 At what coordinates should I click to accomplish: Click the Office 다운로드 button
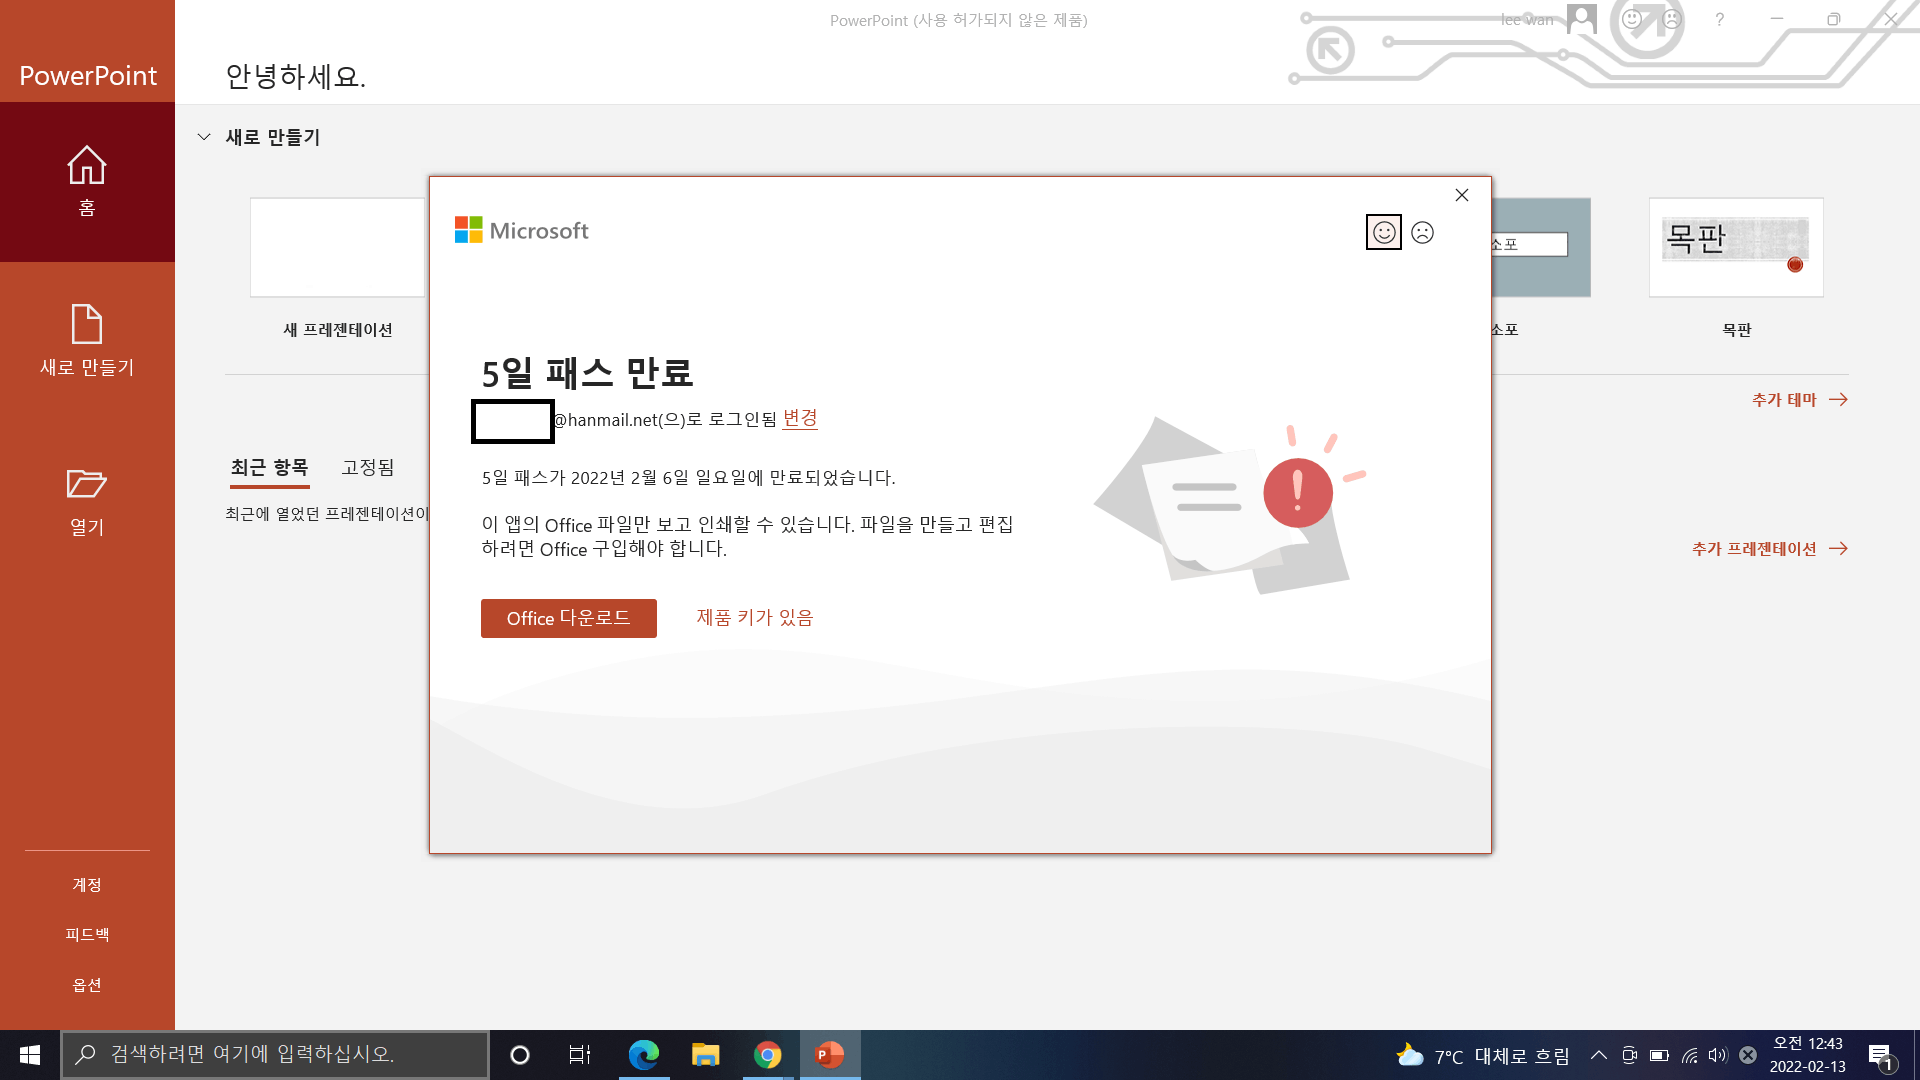tap(569, 618)
